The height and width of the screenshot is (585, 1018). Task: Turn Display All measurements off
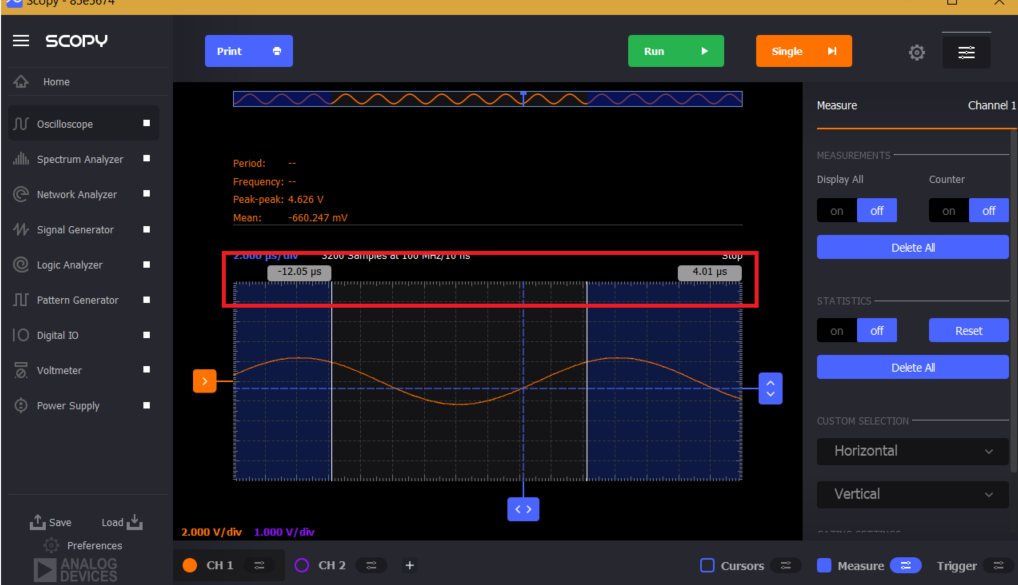tap(876, 210)
